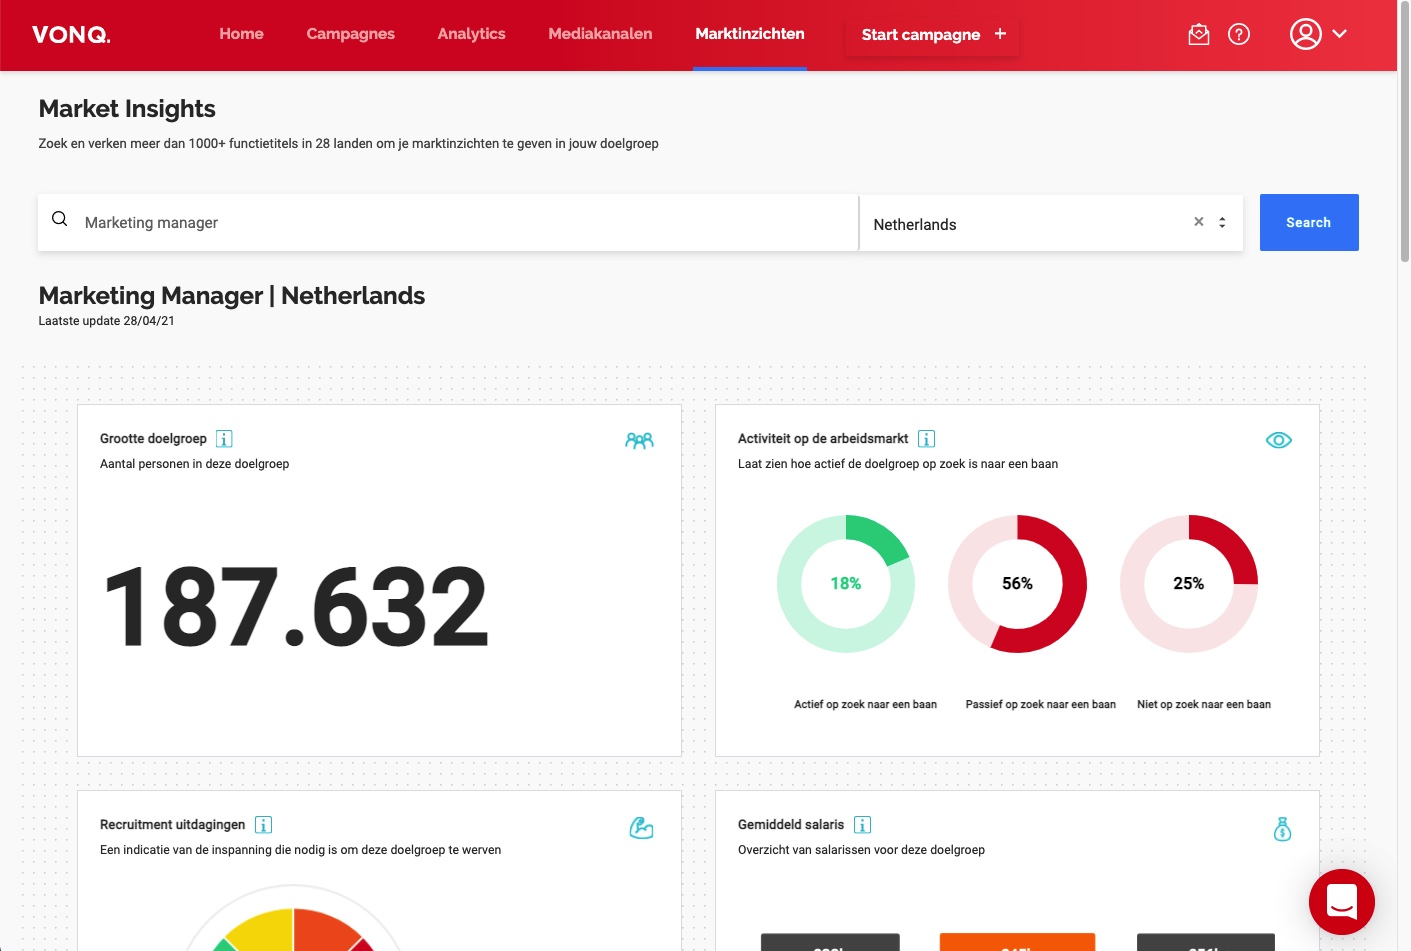Screen dimensions: 1411x951
Task: Click the Market Insights page title
Action: point(127,109)
